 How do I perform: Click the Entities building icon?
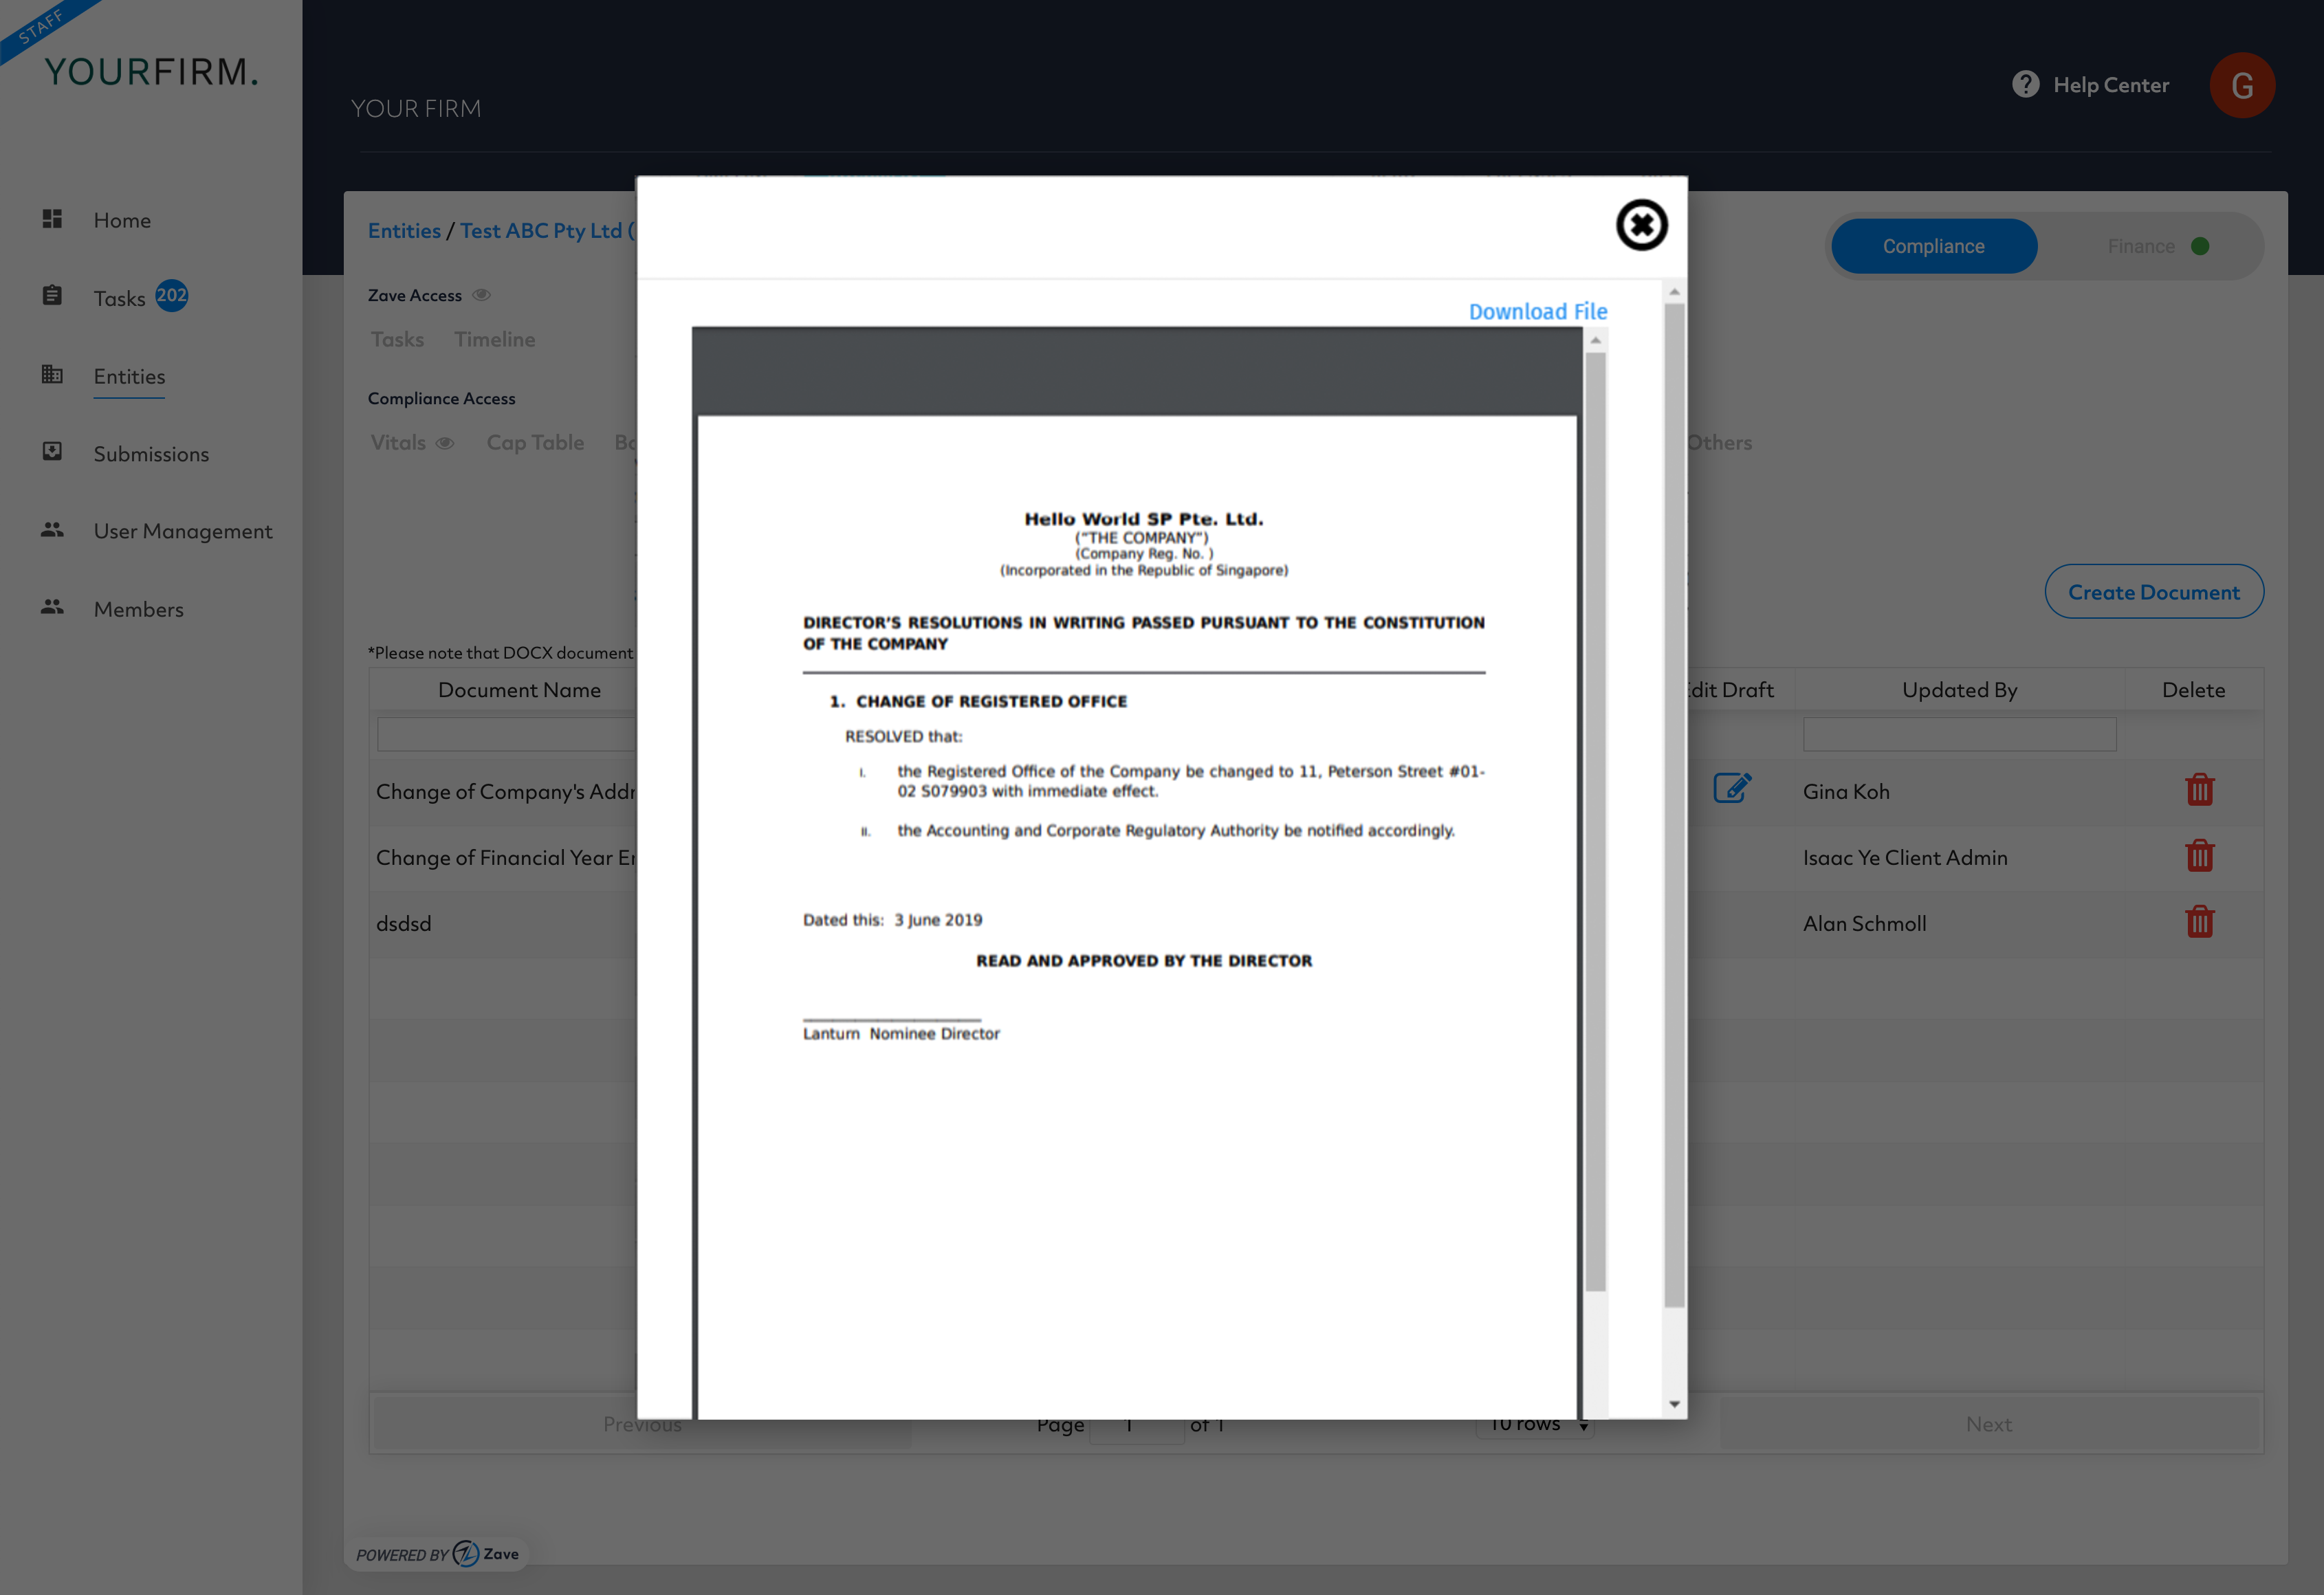[52, 374]
